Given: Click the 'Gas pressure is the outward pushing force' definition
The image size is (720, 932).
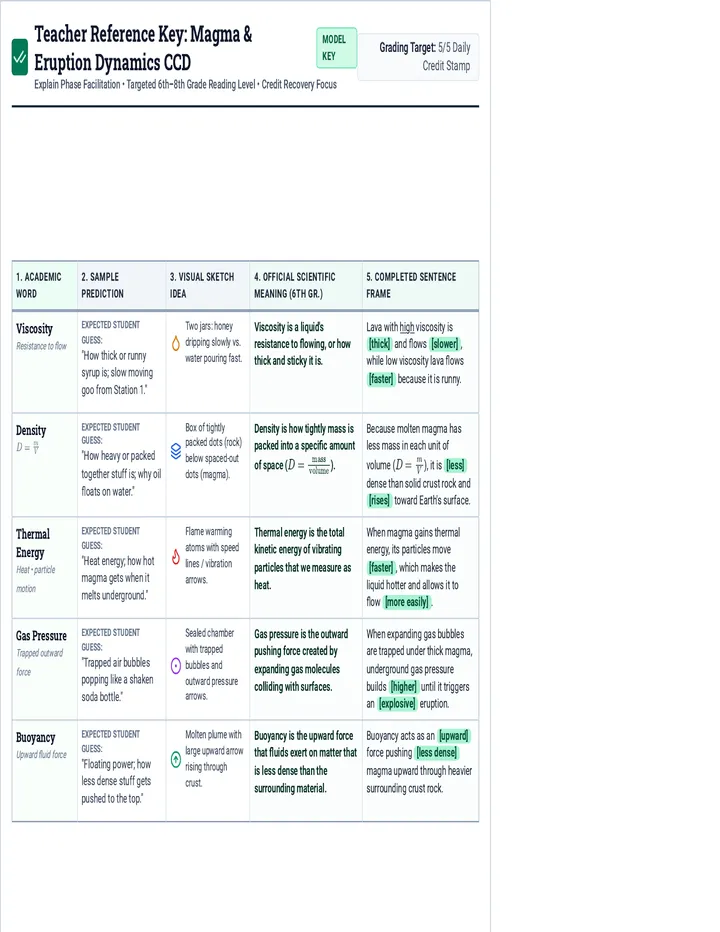Looking at the screenshot, I should tap(301, 660).
